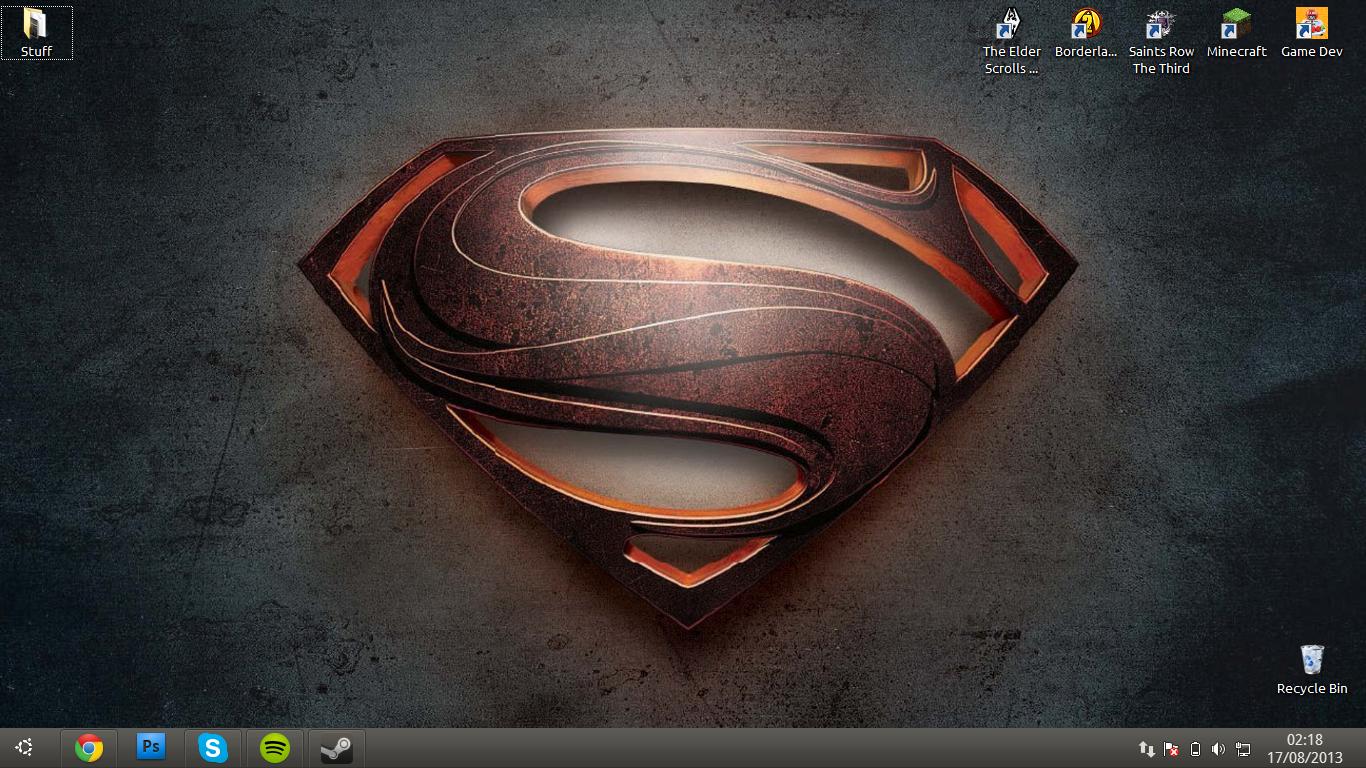Open the wired network tray icon
This screenshot has height=768, width=1366.
coord(1243,749)
